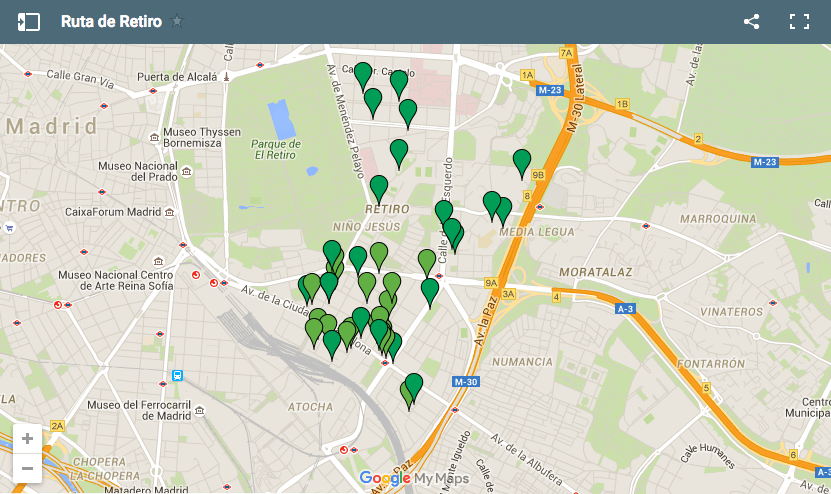This screenshot has width=831, height=494.
Task: Click the CaixaForum Madrid museum icon
Action: coord(170,213)
